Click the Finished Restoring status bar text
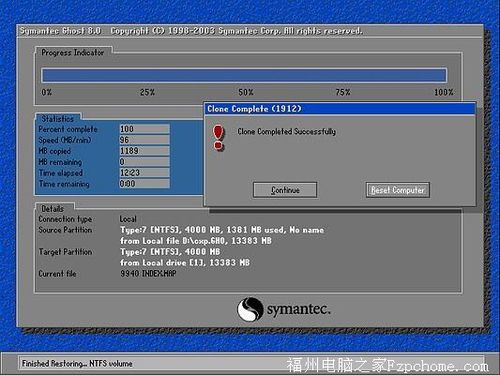This screenshot has width=500, height=375. 77,363
